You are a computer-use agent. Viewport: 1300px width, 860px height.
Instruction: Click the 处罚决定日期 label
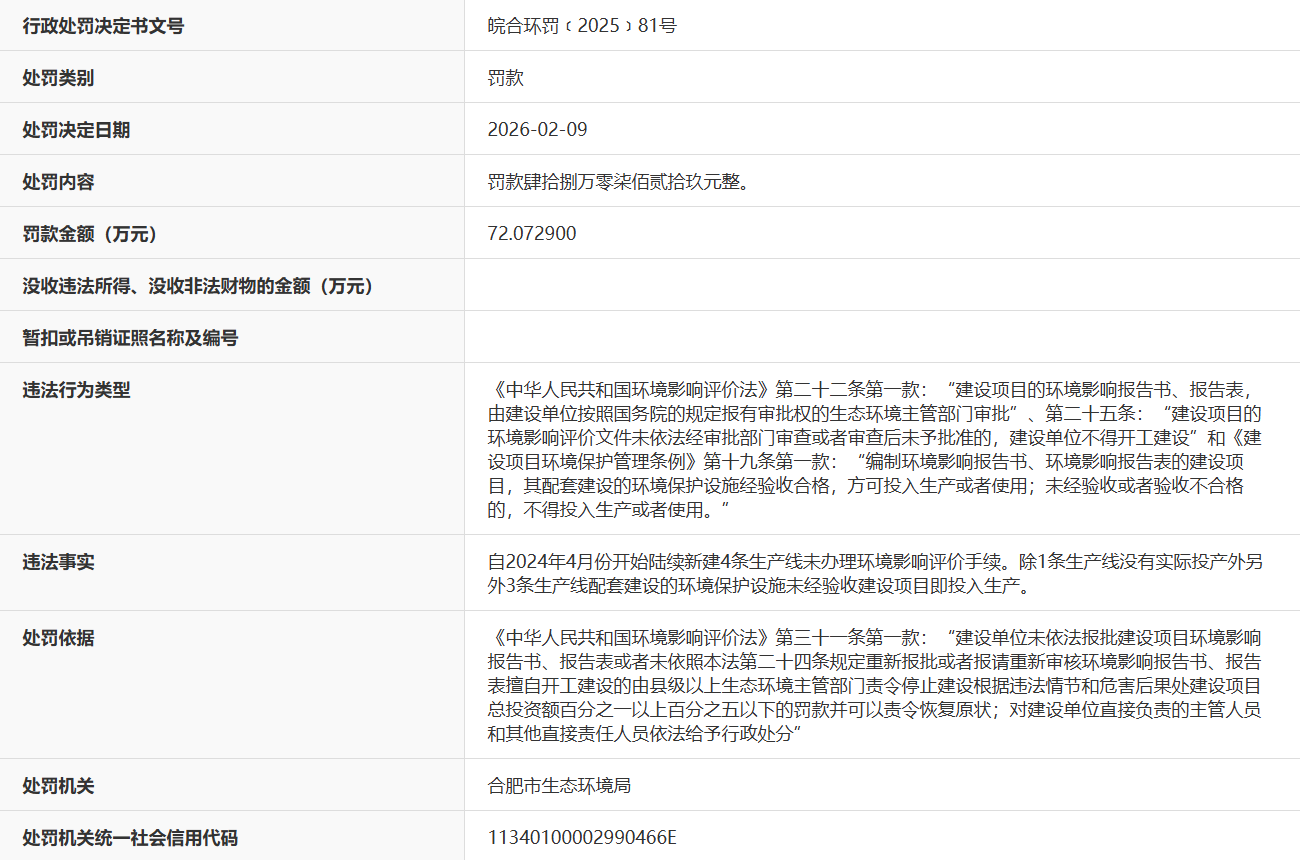(76, 130)
